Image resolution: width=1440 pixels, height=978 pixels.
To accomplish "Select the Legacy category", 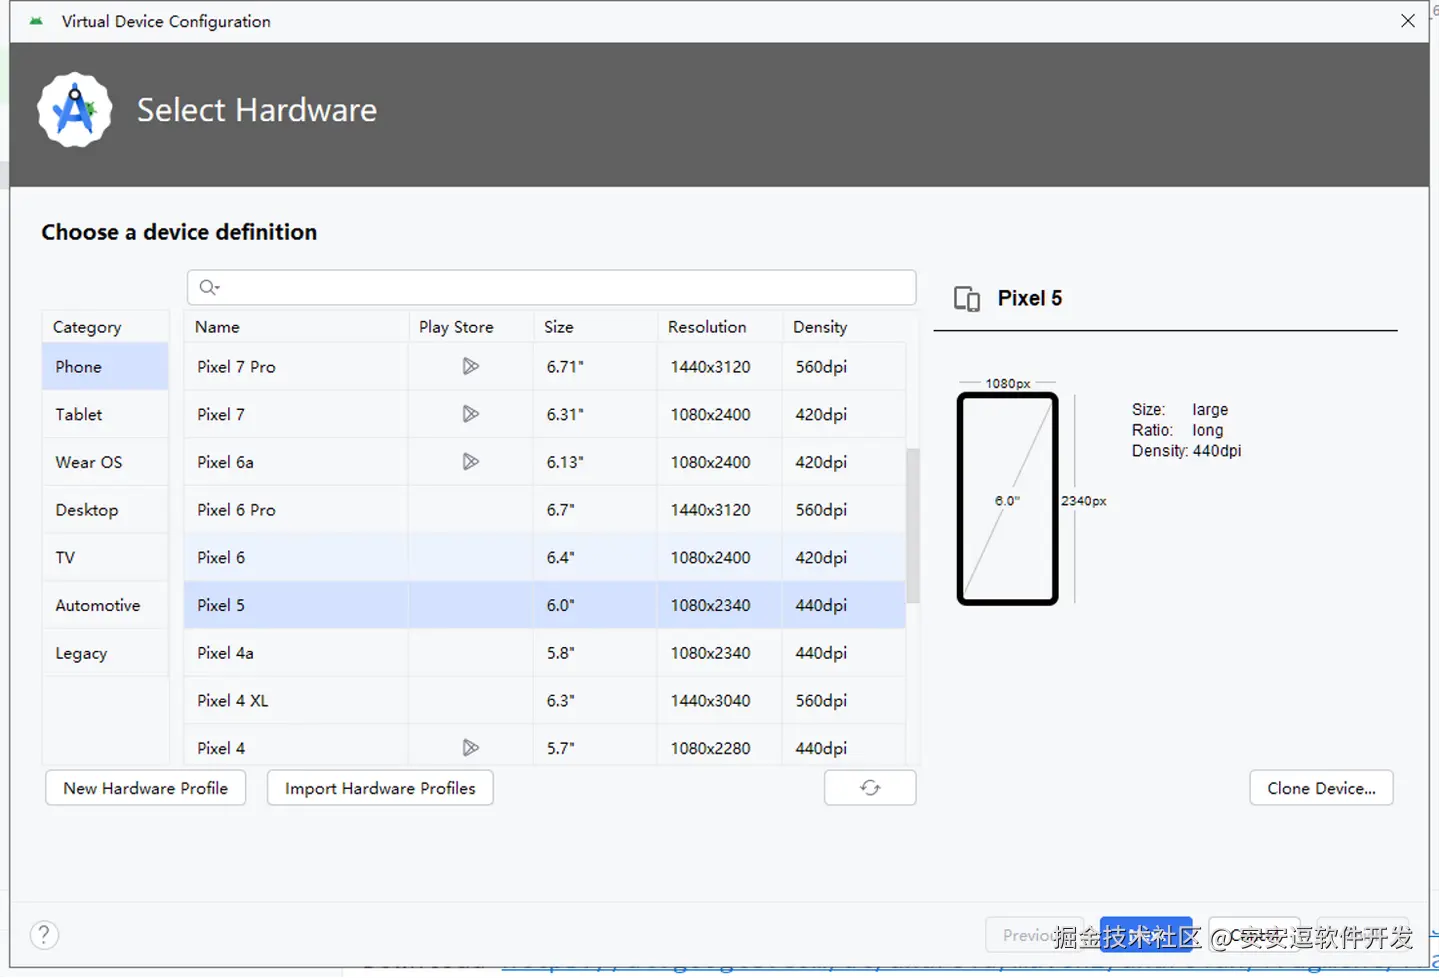I will [x=105, y=653].
